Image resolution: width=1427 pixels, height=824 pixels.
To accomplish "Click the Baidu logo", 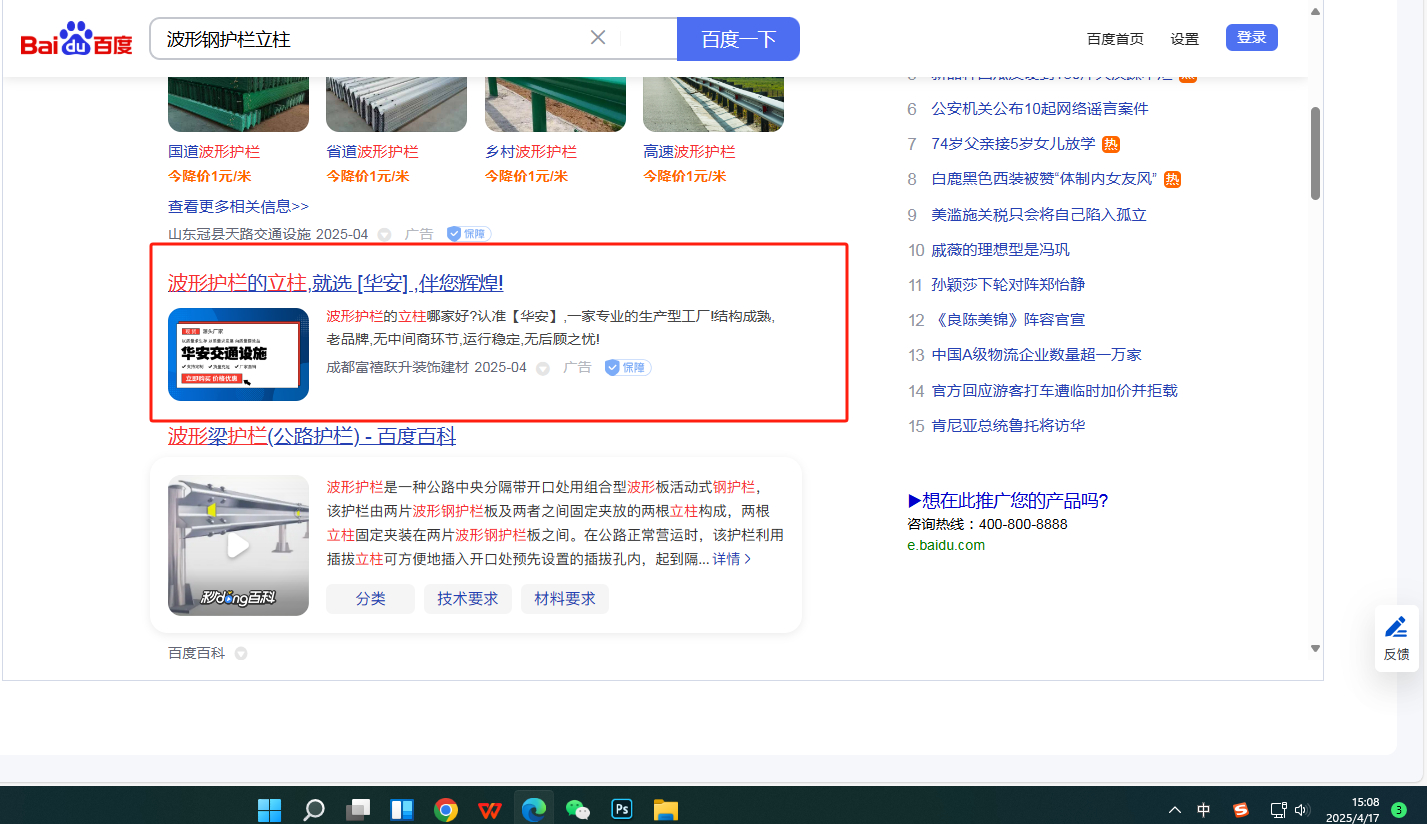I will point(76,40).
